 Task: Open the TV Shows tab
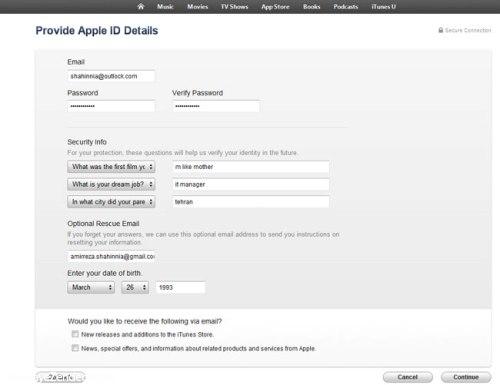click(x=234, y=7)
